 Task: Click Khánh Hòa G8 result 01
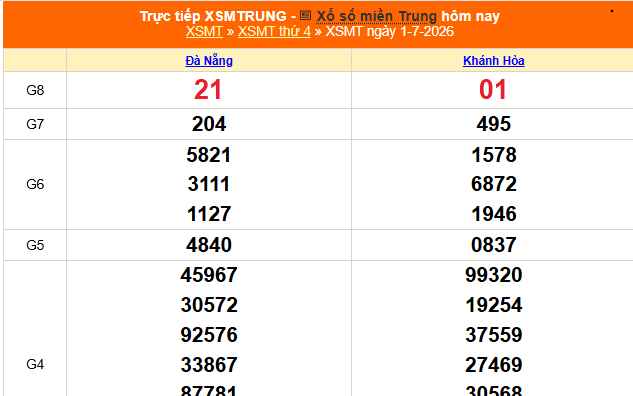tap(493, 90)
